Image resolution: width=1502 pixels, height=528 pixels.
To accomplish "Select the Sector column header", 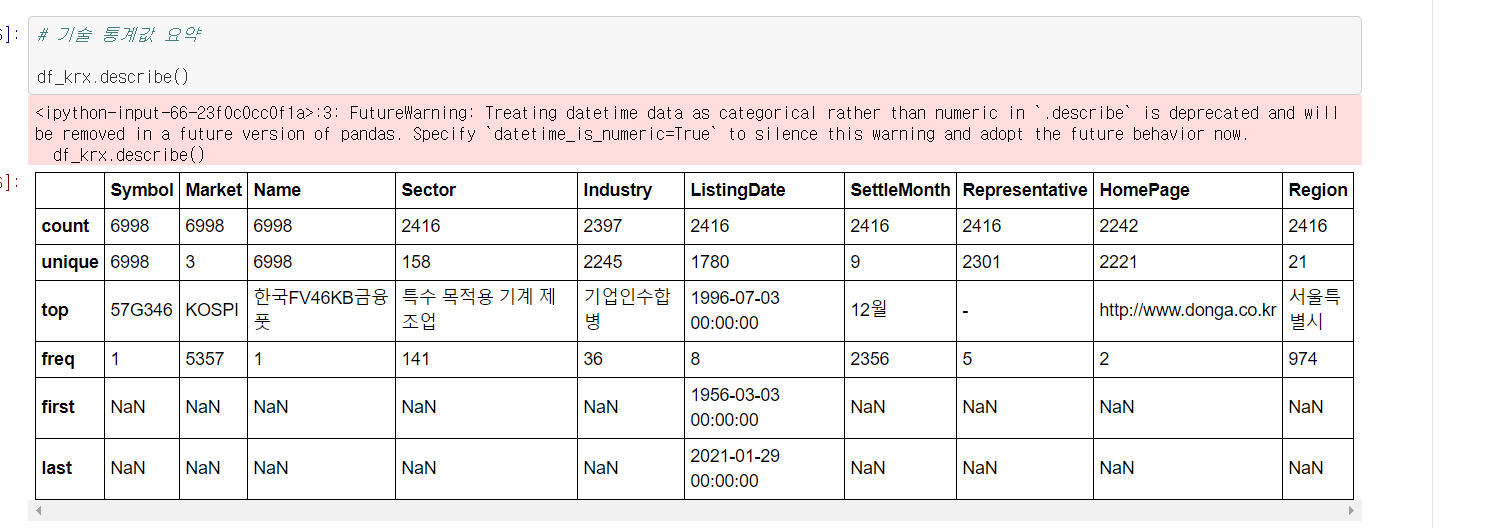I will point(486,190).
